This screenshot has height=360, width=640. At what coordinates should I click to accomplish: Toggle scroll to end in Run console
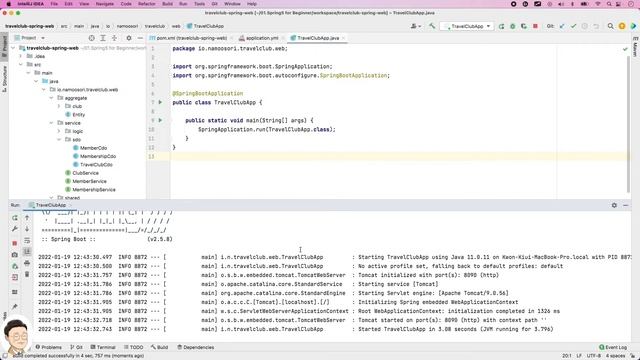coord(27,251)
